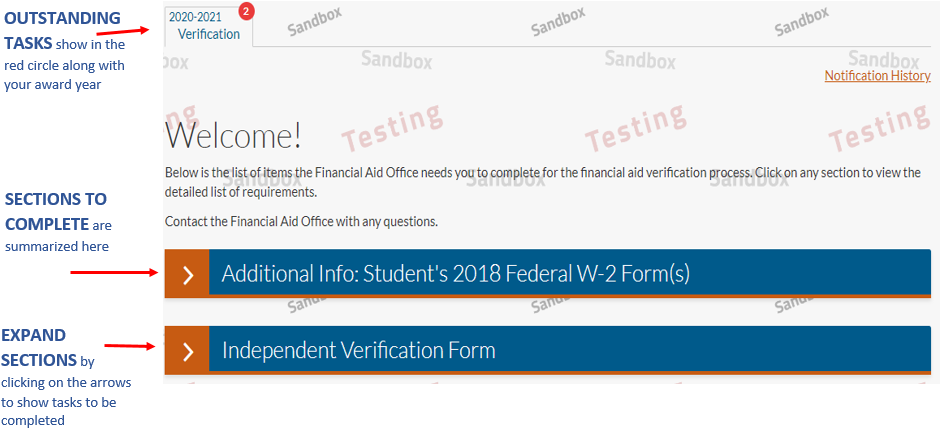
Task: Click the Welcome! heading
Action: click(234, 135)
